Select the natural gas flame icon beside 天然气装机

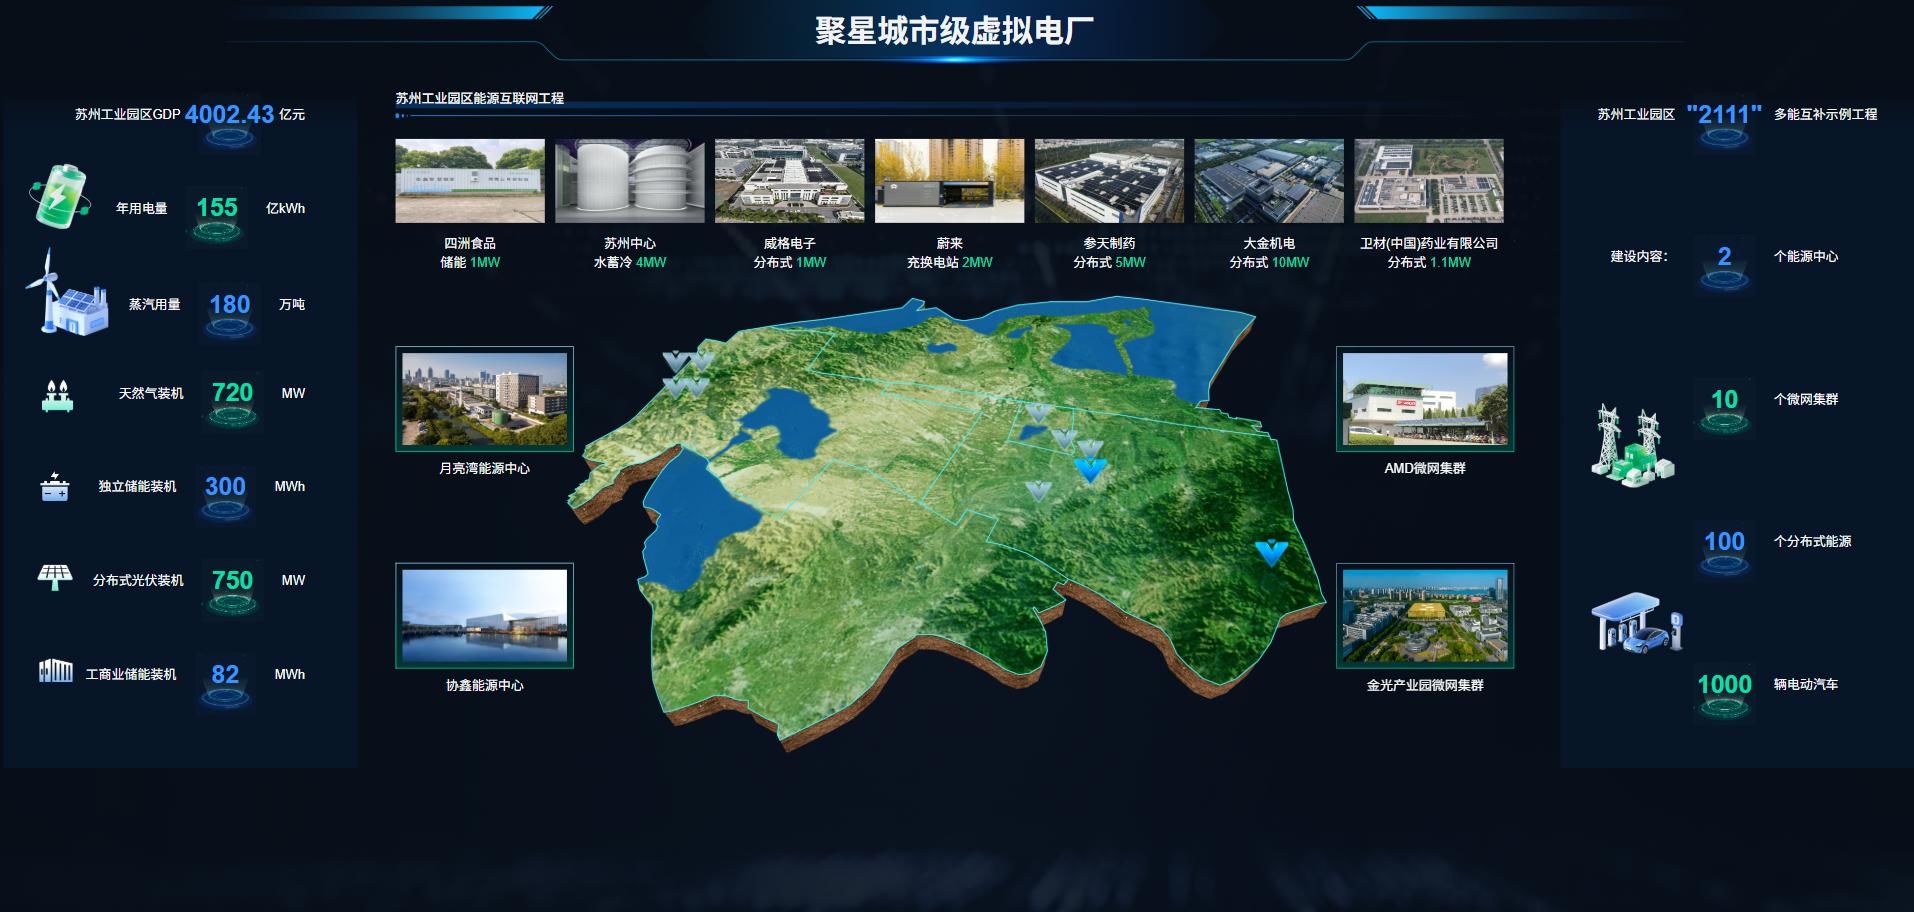point(57,394)
